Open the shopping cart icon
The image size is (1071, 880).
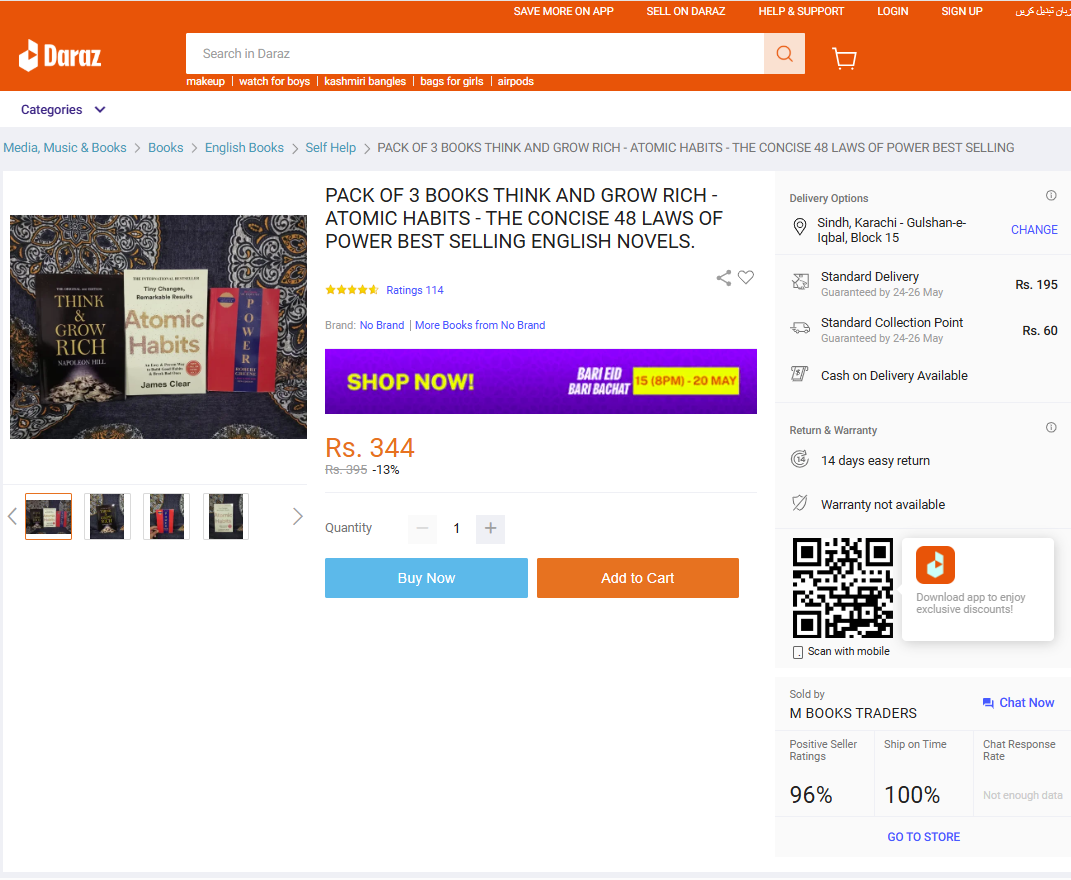(844, 58)
